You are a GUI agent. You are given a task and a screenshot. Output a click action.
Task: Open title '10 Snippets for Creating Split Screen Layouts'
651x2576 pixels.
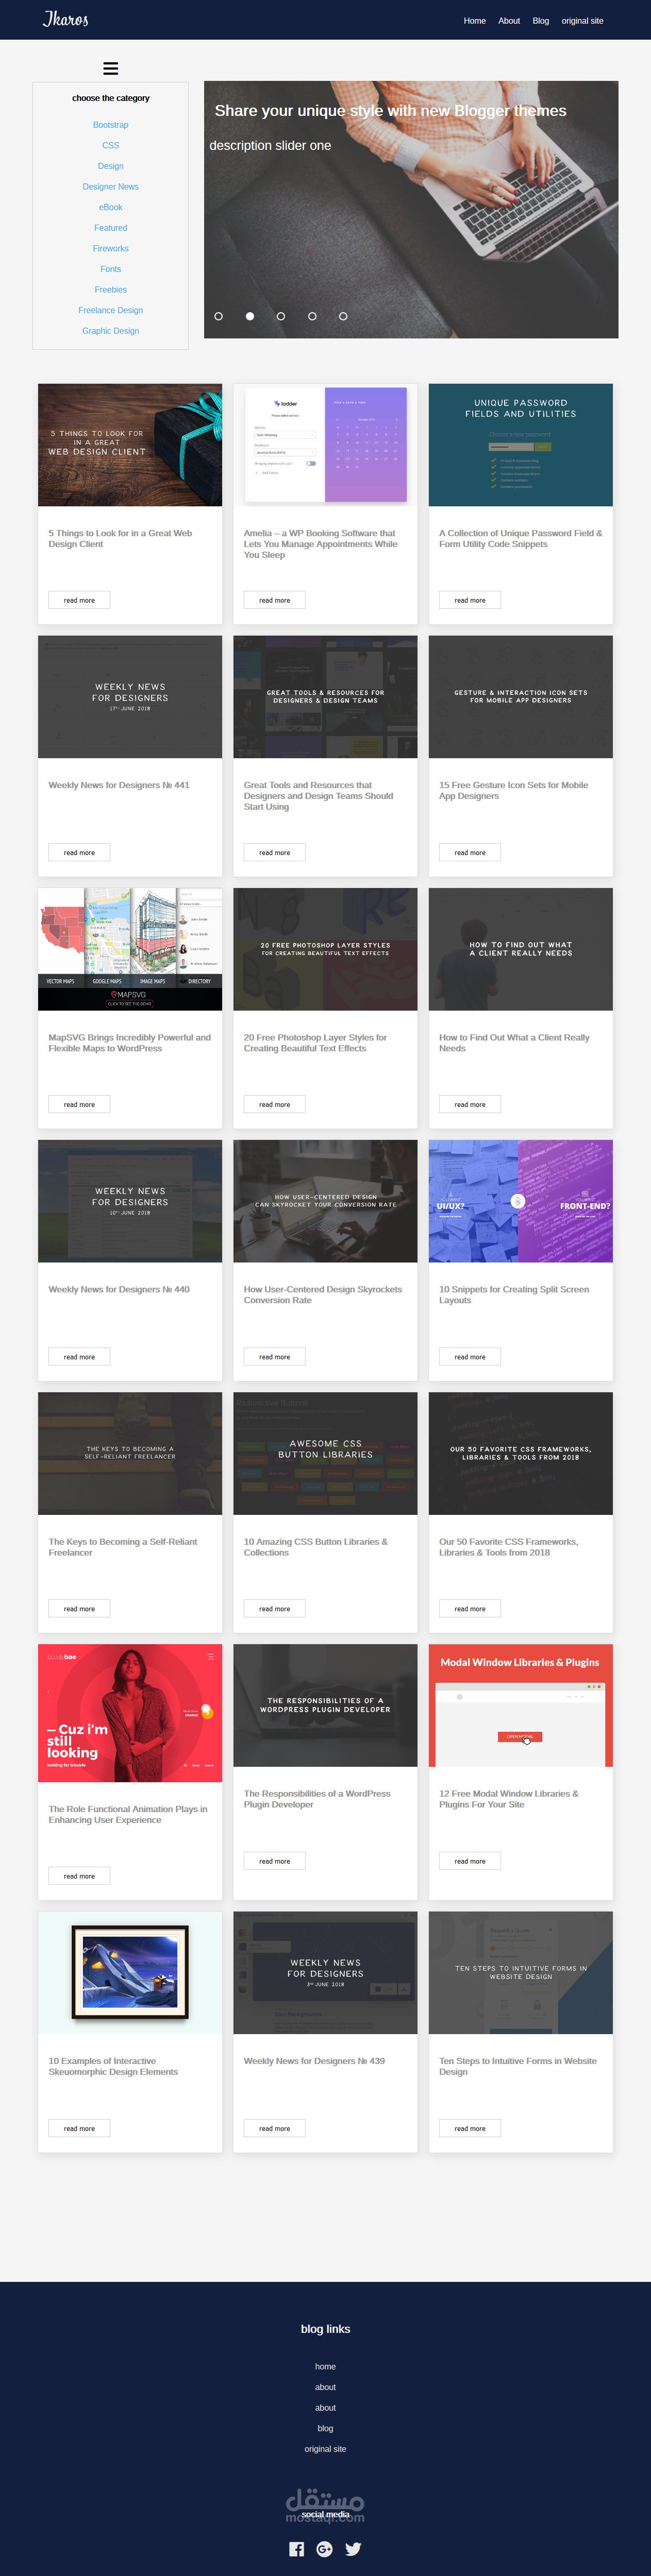[514, 1295]
